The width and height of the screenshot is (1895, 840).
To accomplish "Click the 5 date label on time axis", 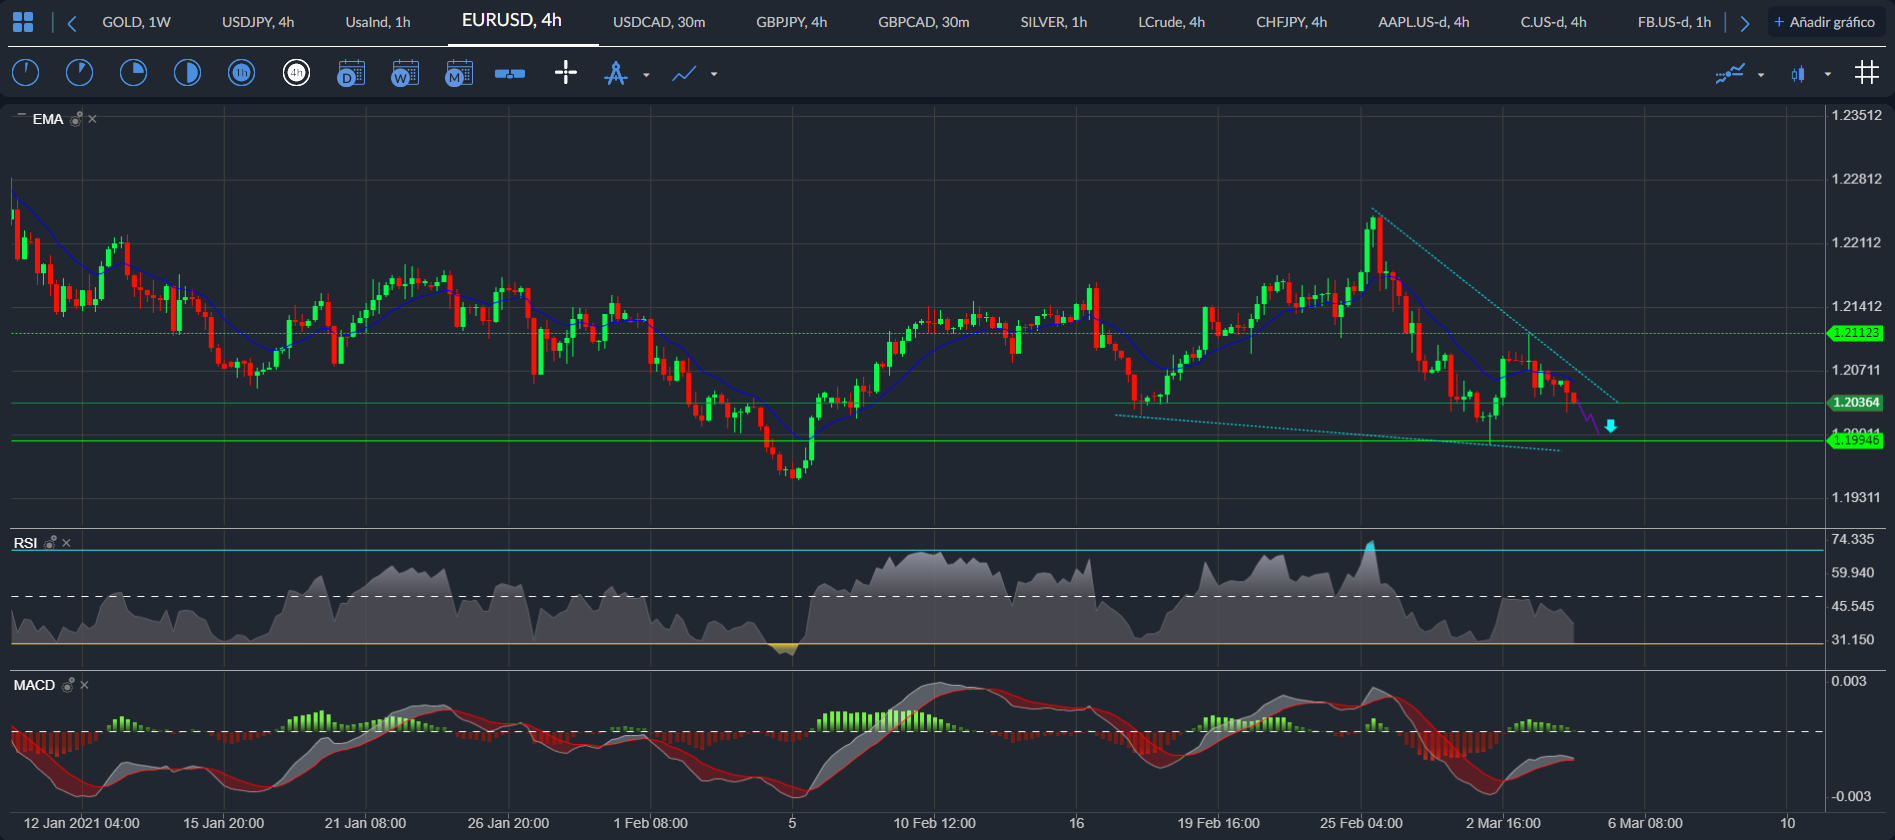I will click(x=792, y=823).
